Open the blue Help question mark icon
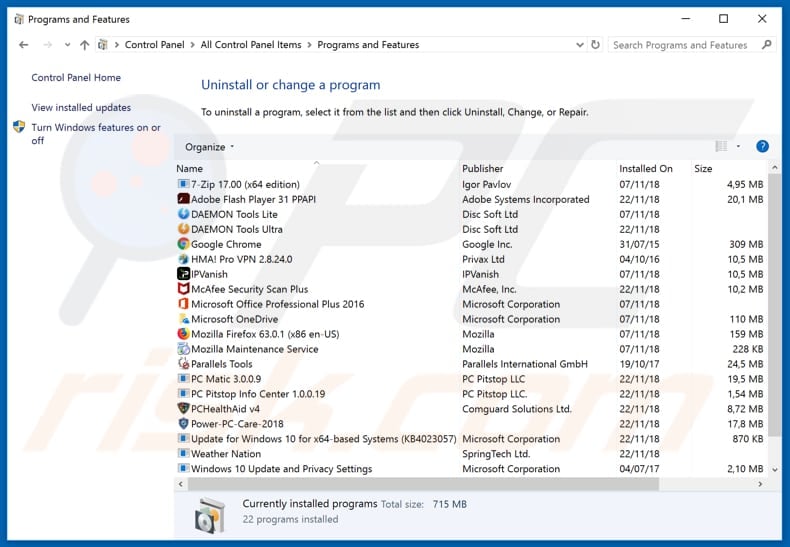790x547 pixels. 762,147
